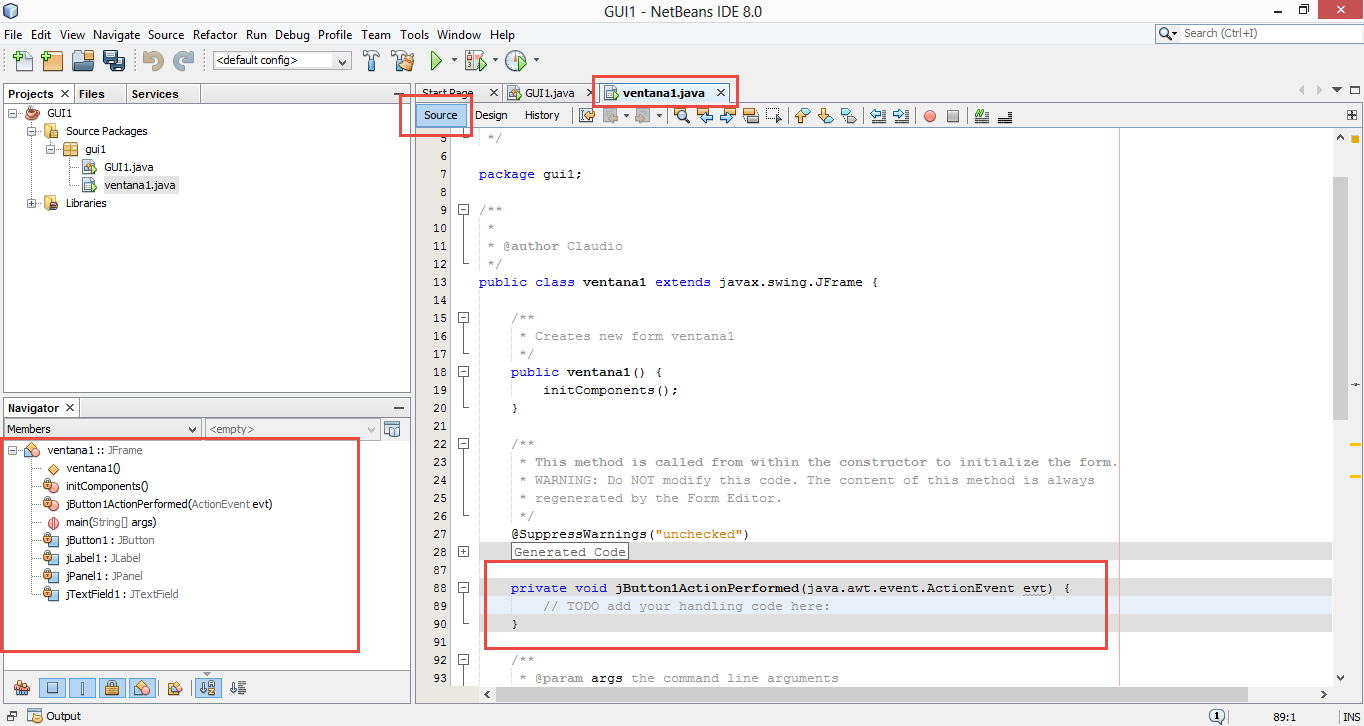Select the Run Project icon
The width and height of the screenshot is (1364, 726).
(438, 60)
